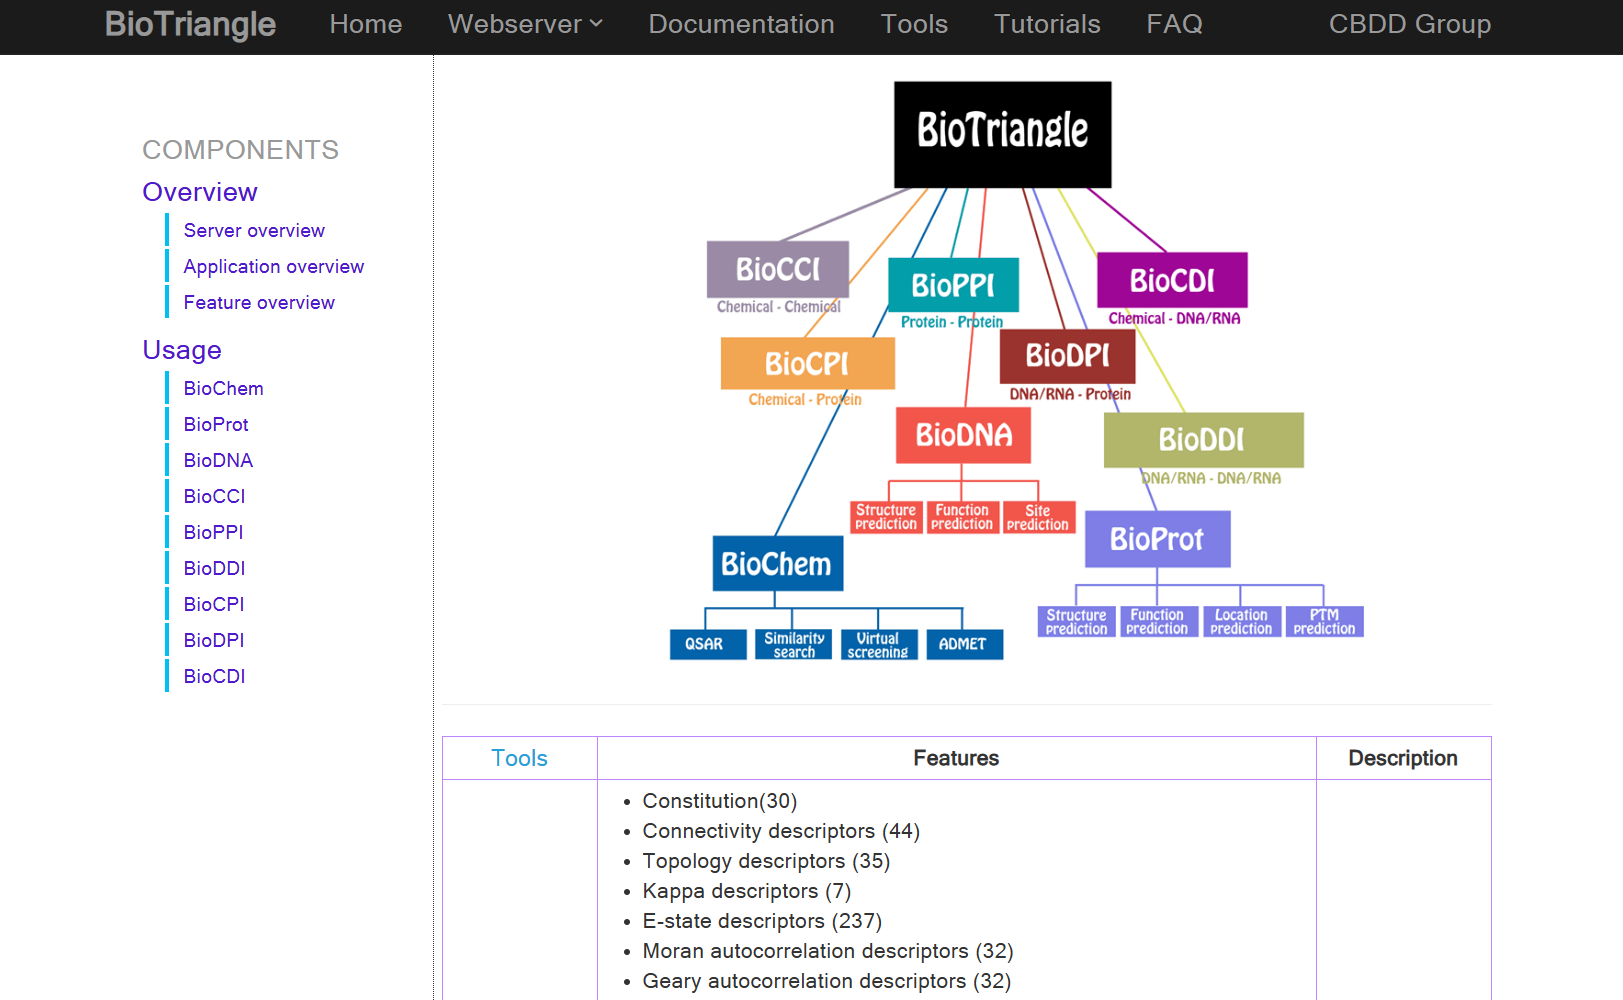Image resolution: width=1623 pixels, height=1000 pixels.
Task: Select E-state descriptors (237) entry
Action: tap(762, 921)
